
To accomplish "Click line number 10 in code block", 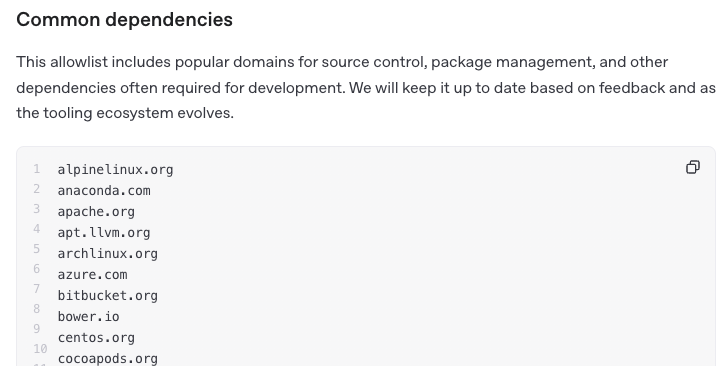I will [x=40, y=348].
